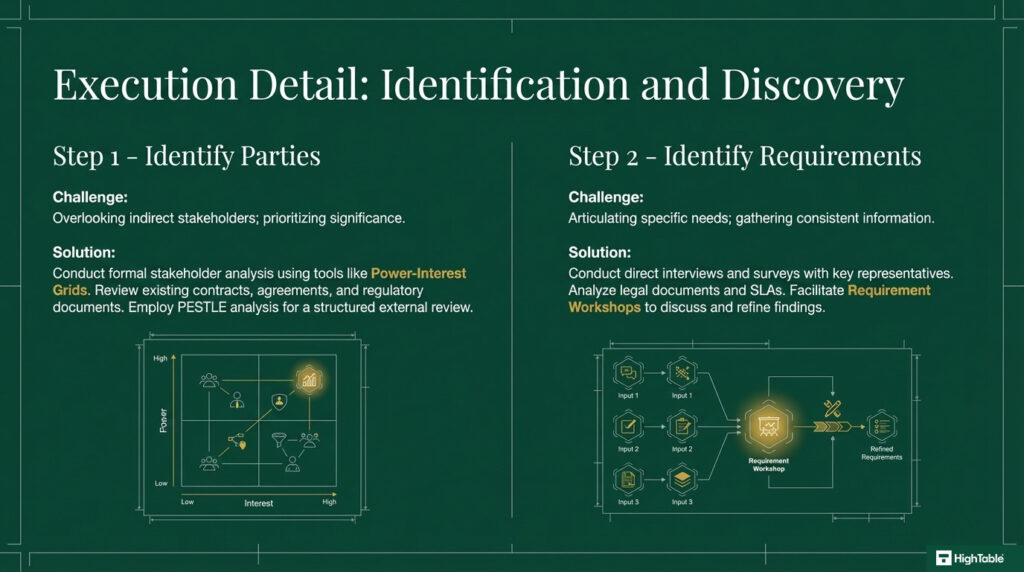1024x572 pixels.
Task: Select the stacked layers Input 3 hexagon
Action: pyautogui.click(x=682, y=480)
